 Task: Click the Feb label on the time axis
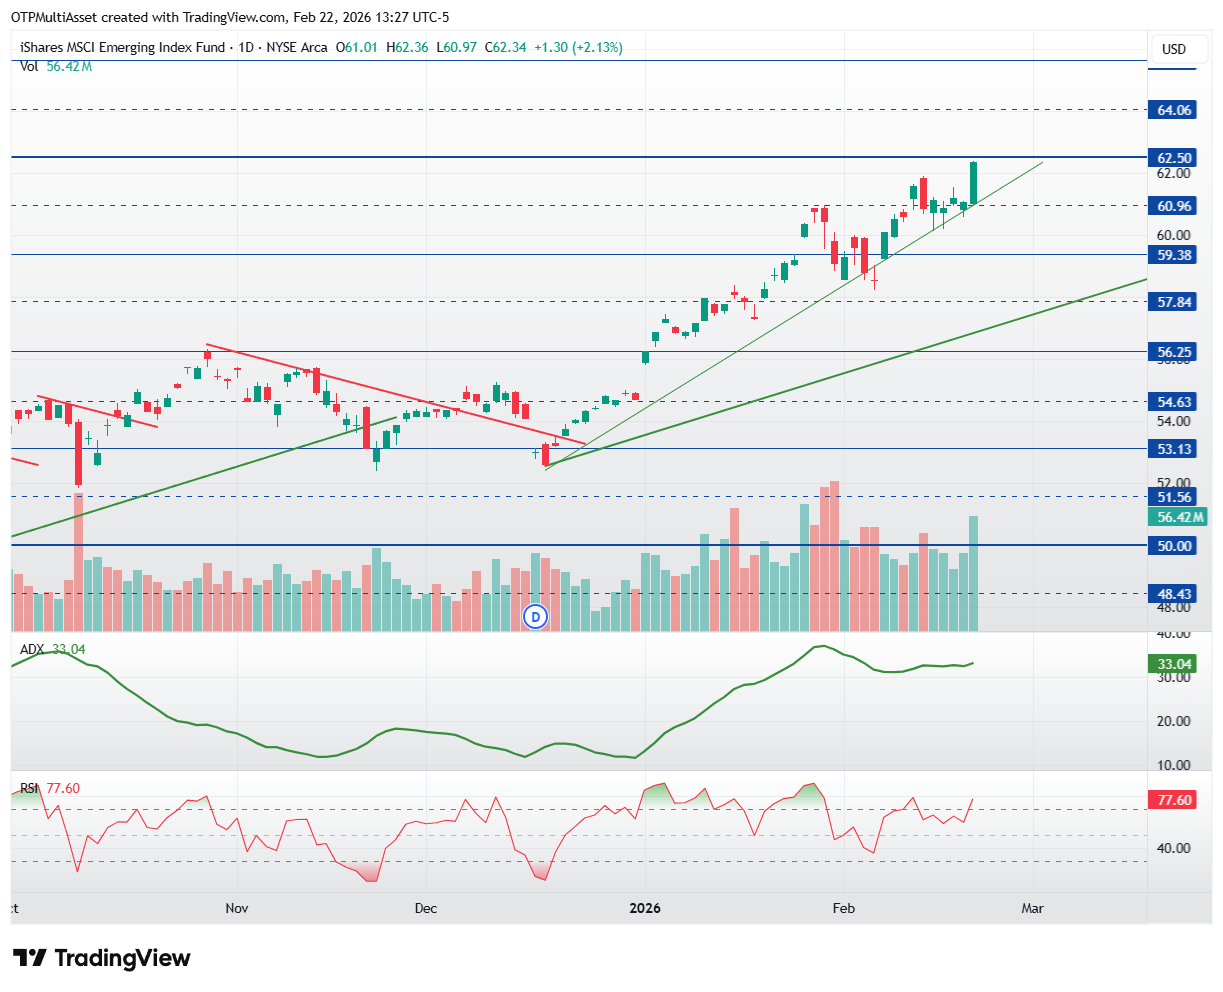pyautogui.click(x=844, y=908)
